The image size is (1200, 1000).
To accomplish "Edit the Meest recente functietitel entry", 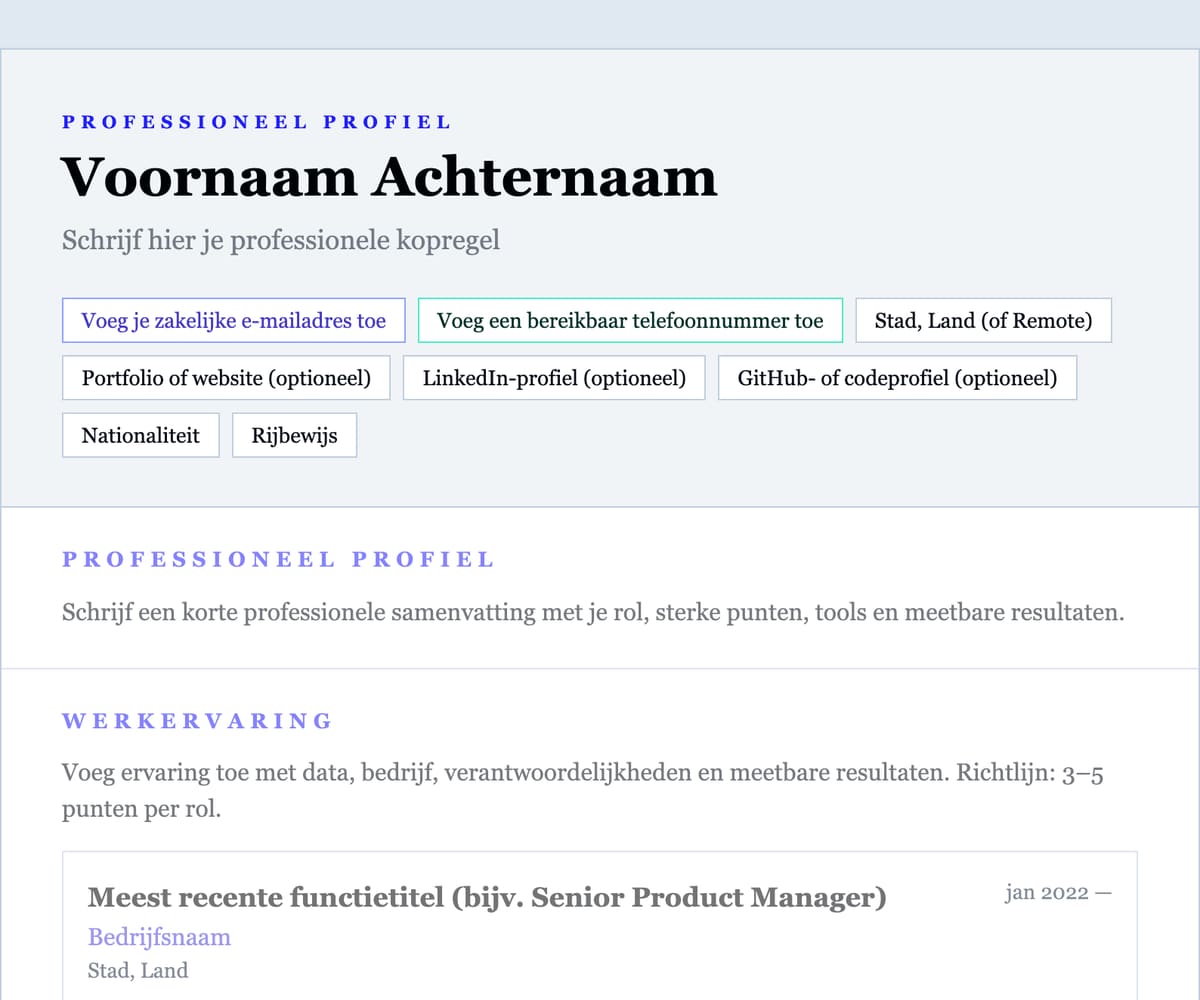I will tap(487, 897).
